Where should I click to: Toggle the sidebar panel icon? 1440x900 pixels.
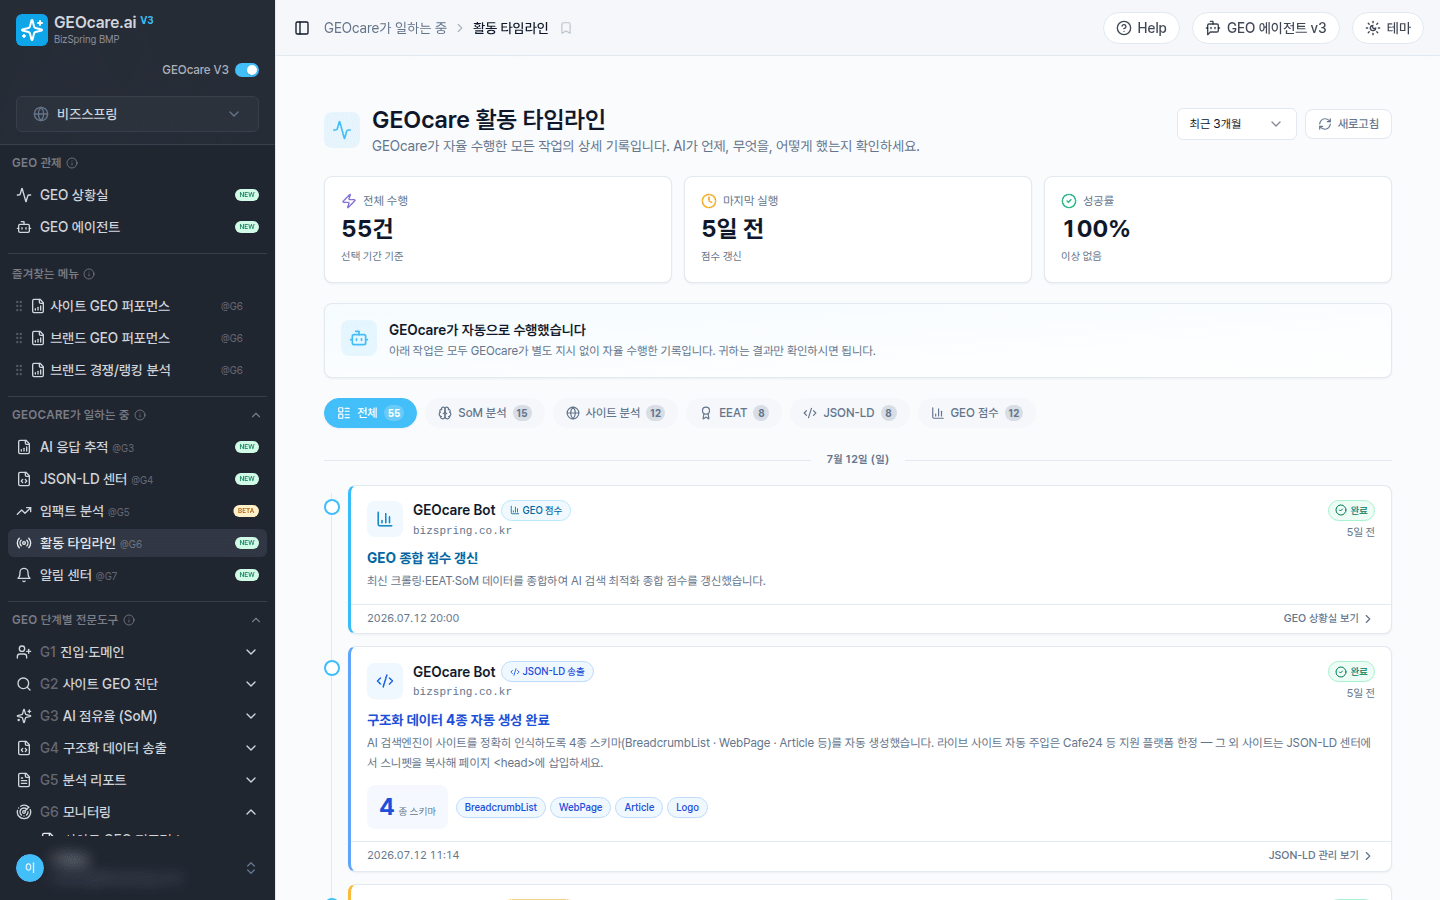(x=302, y=28)
